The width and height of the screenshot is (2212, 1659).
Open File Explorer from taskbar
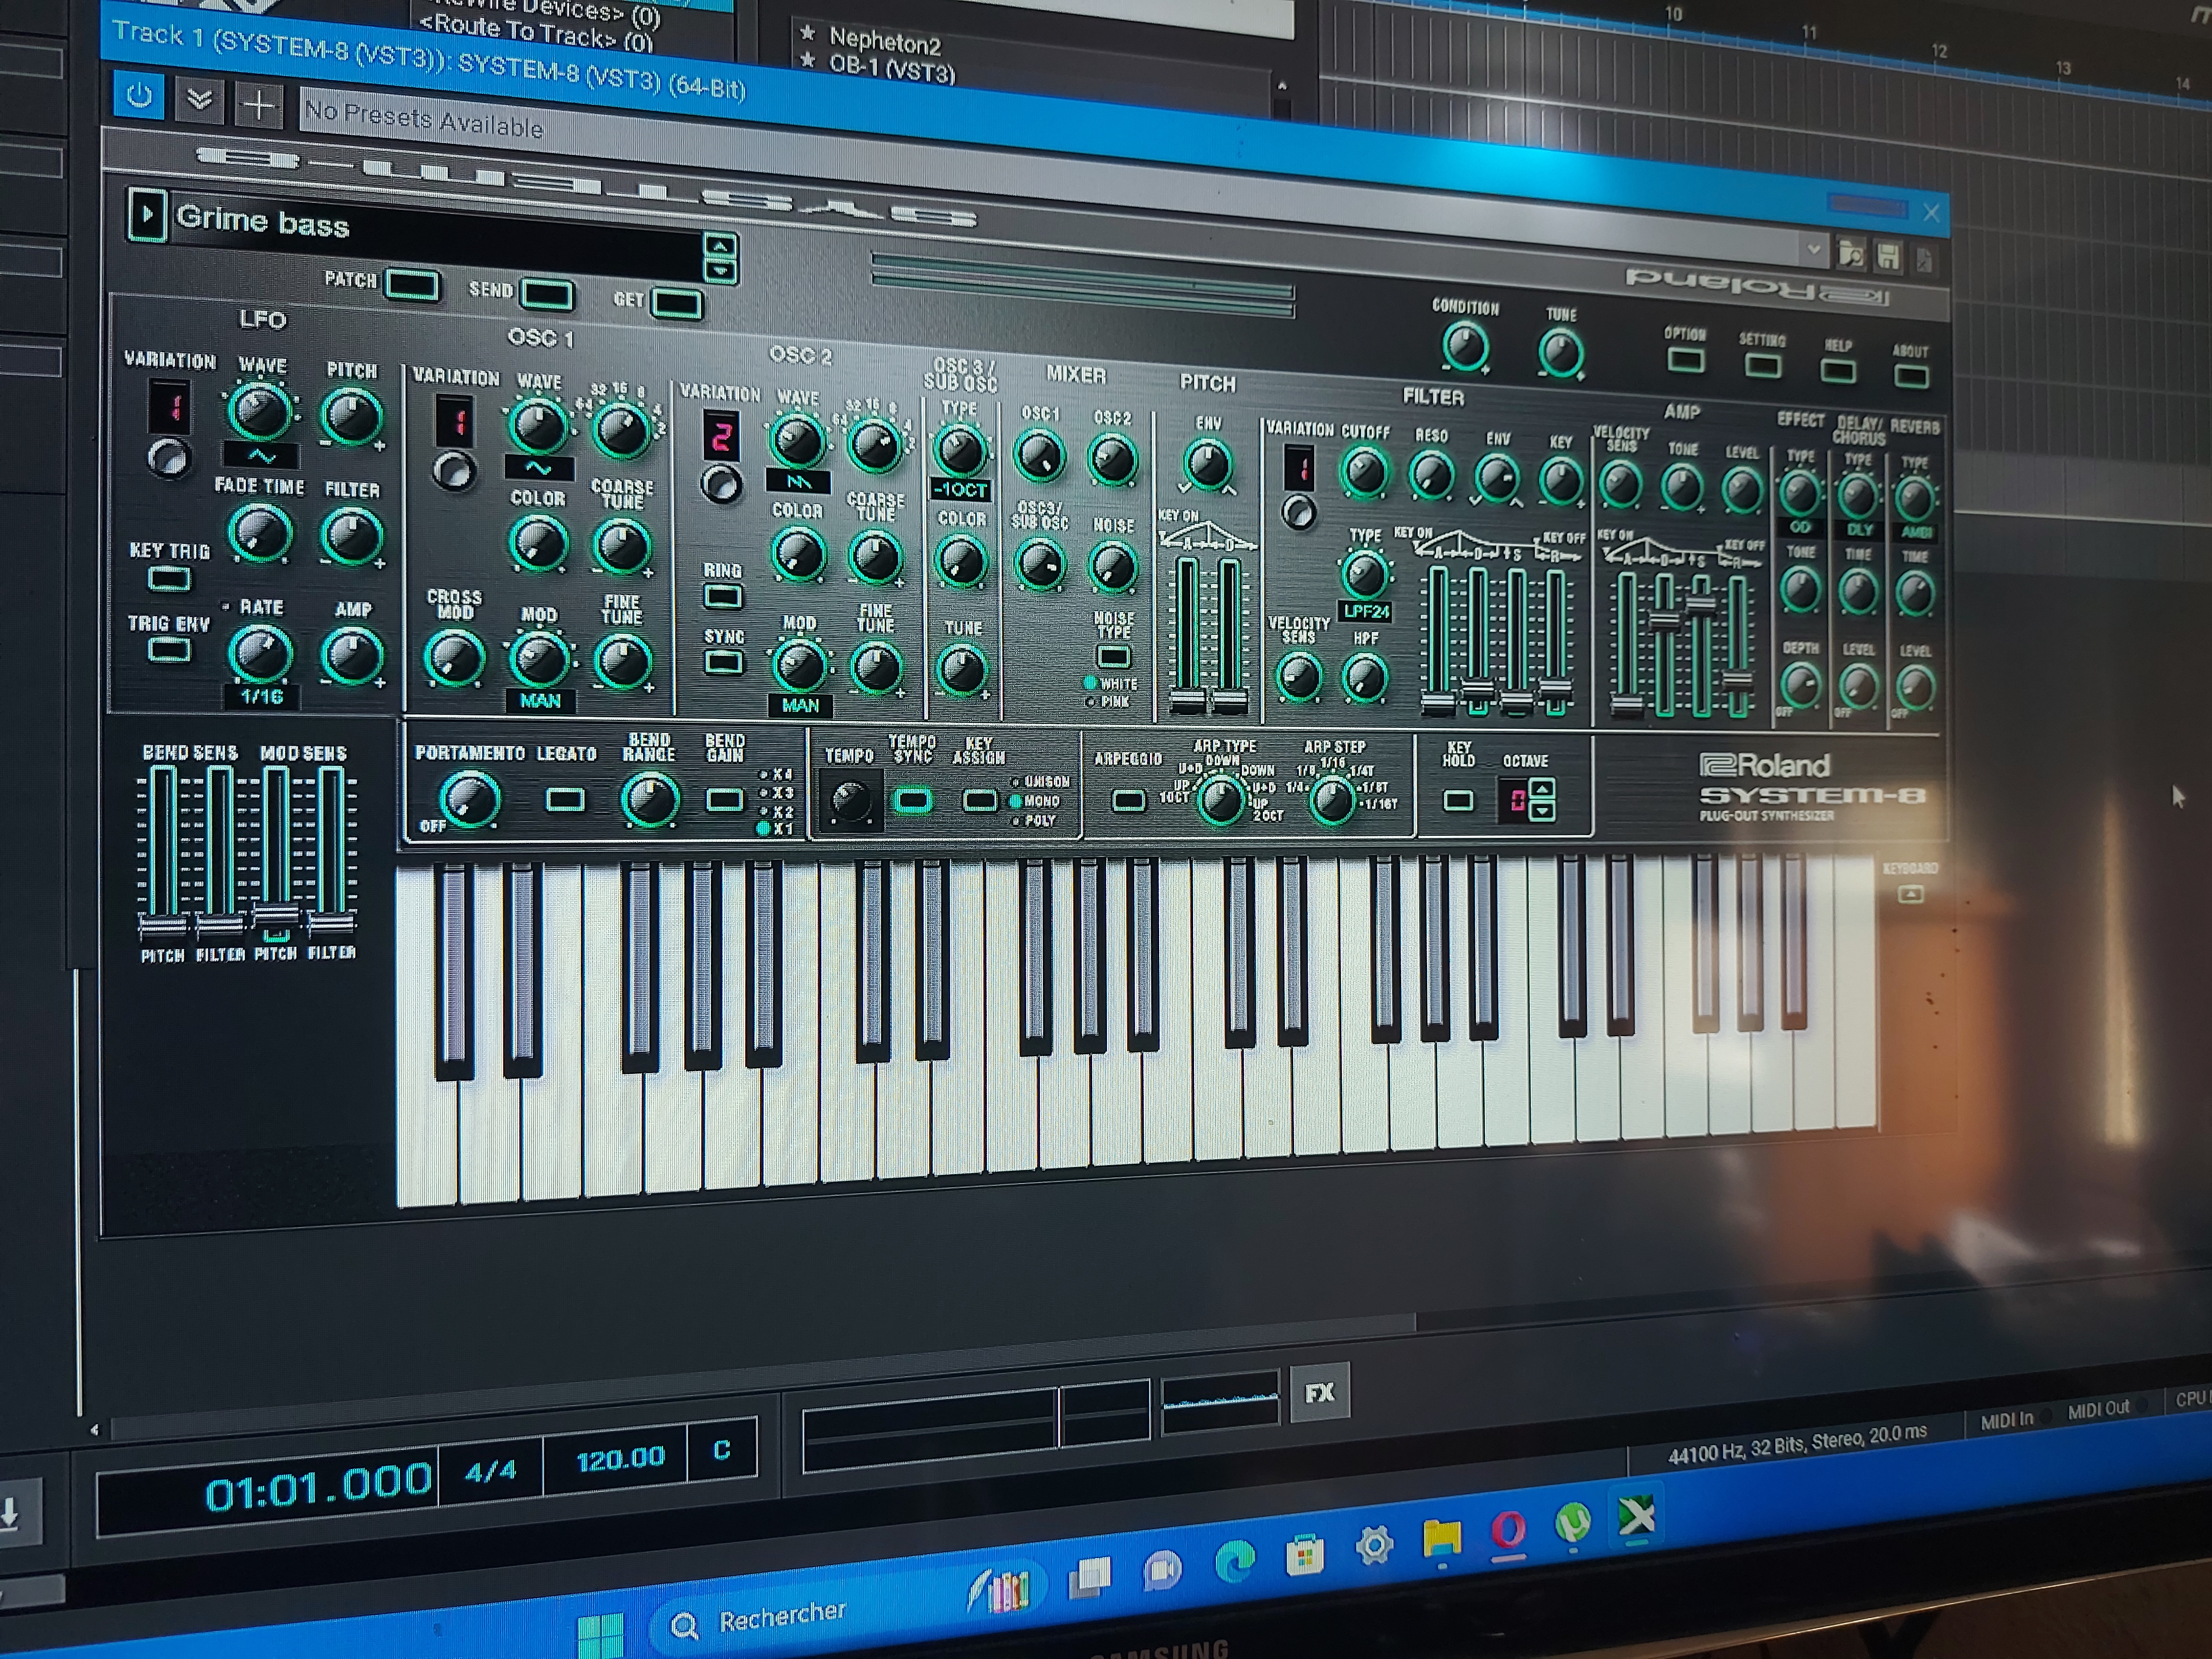(x=1441, y=1538)
